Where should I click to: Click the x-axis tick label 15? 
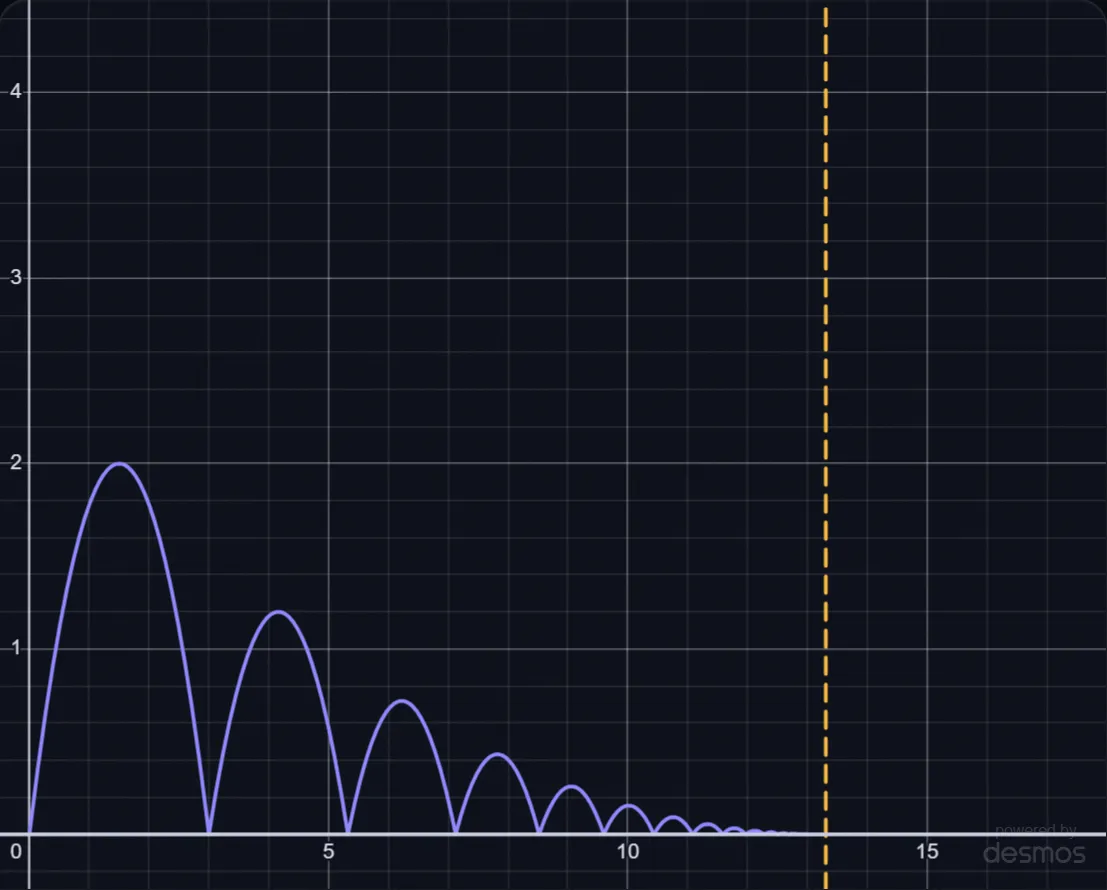(x=927, y=852)
